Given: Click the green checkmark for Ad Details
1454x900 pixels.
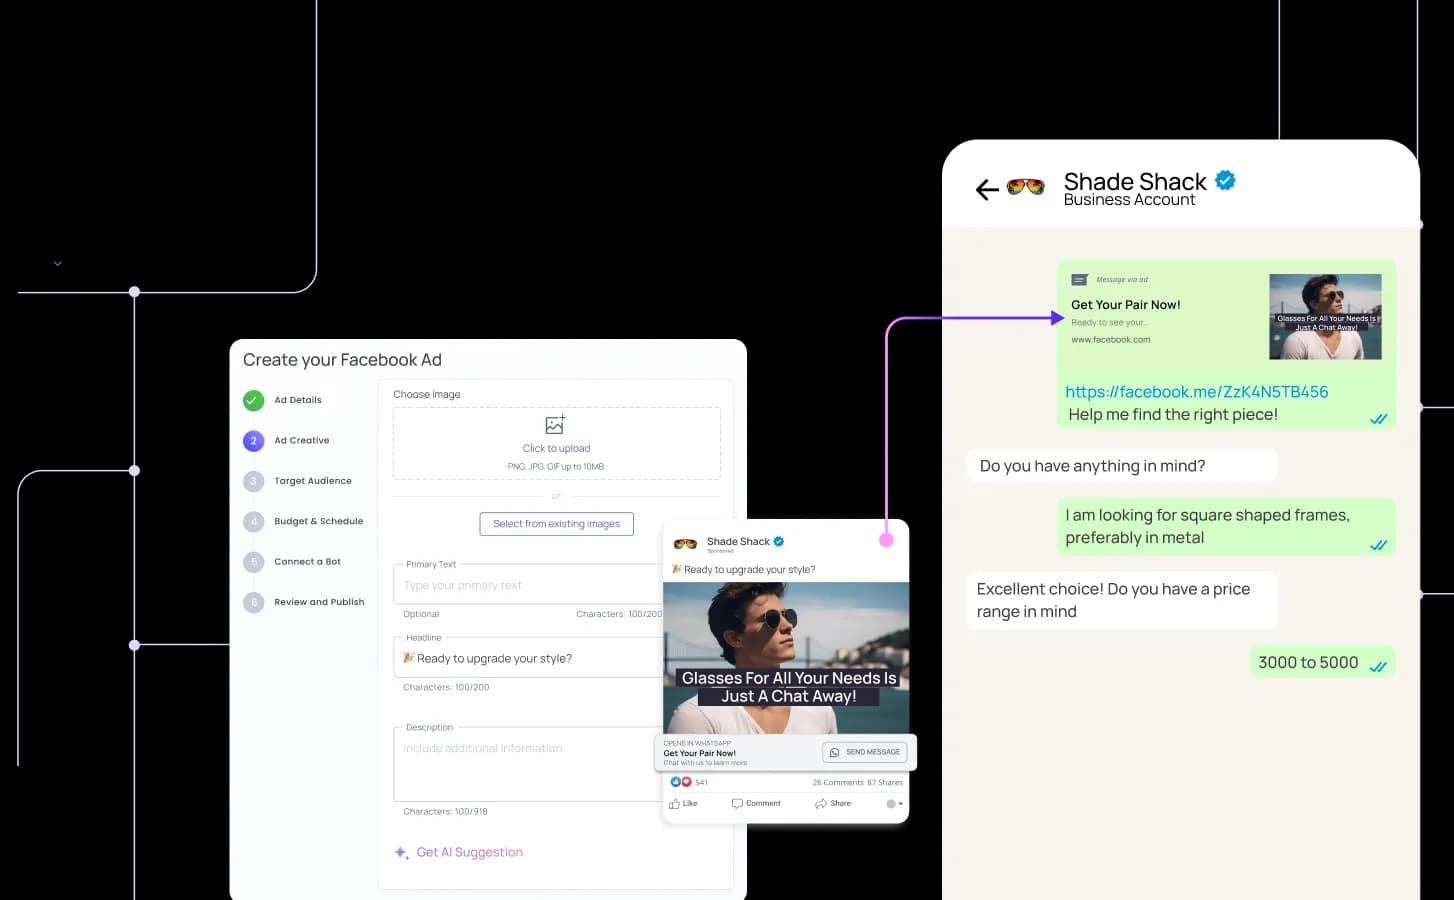Looking at the screenshot, I should click(253, 400).
